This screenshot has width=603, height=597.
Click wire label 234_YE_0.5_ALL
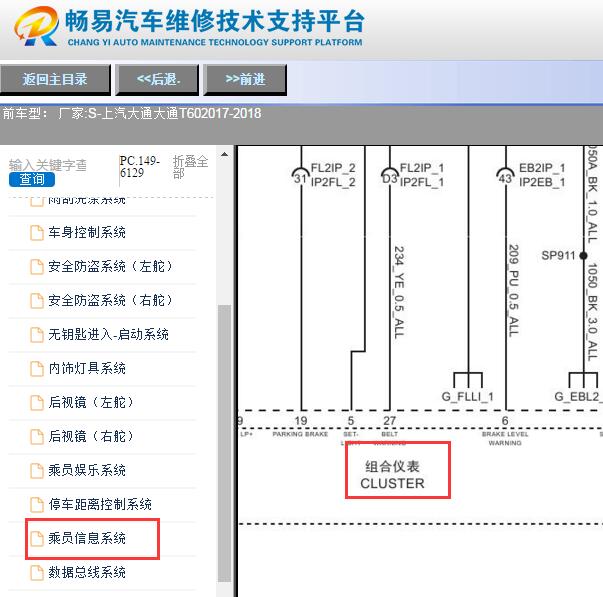click(399, 292)
